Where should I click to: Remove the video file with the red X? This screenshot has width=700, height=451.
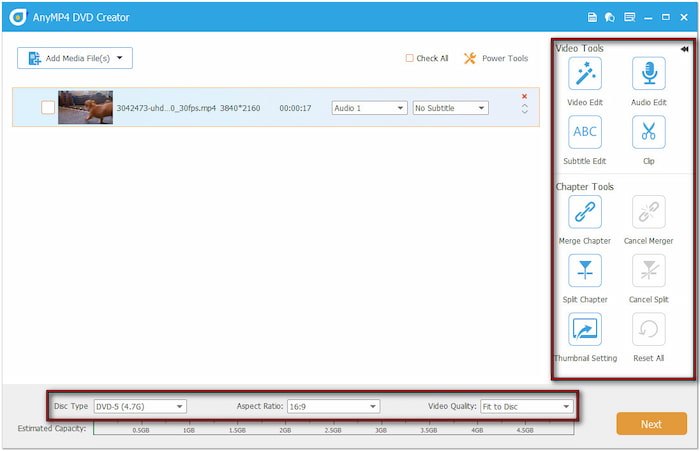(525, 96)
